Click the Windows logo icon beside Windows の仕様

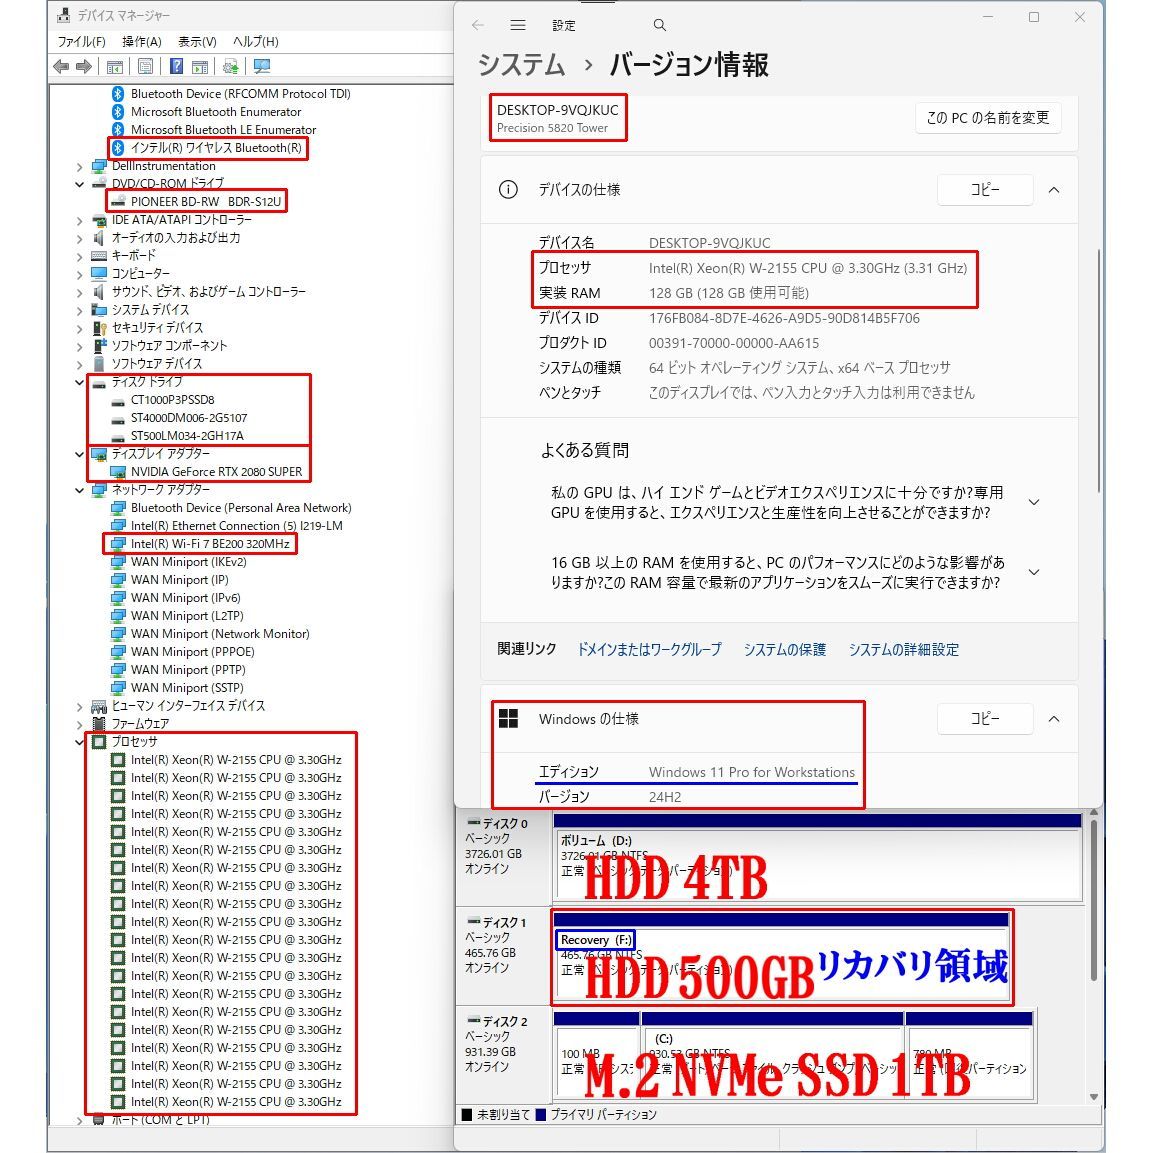tap(509, 719)
